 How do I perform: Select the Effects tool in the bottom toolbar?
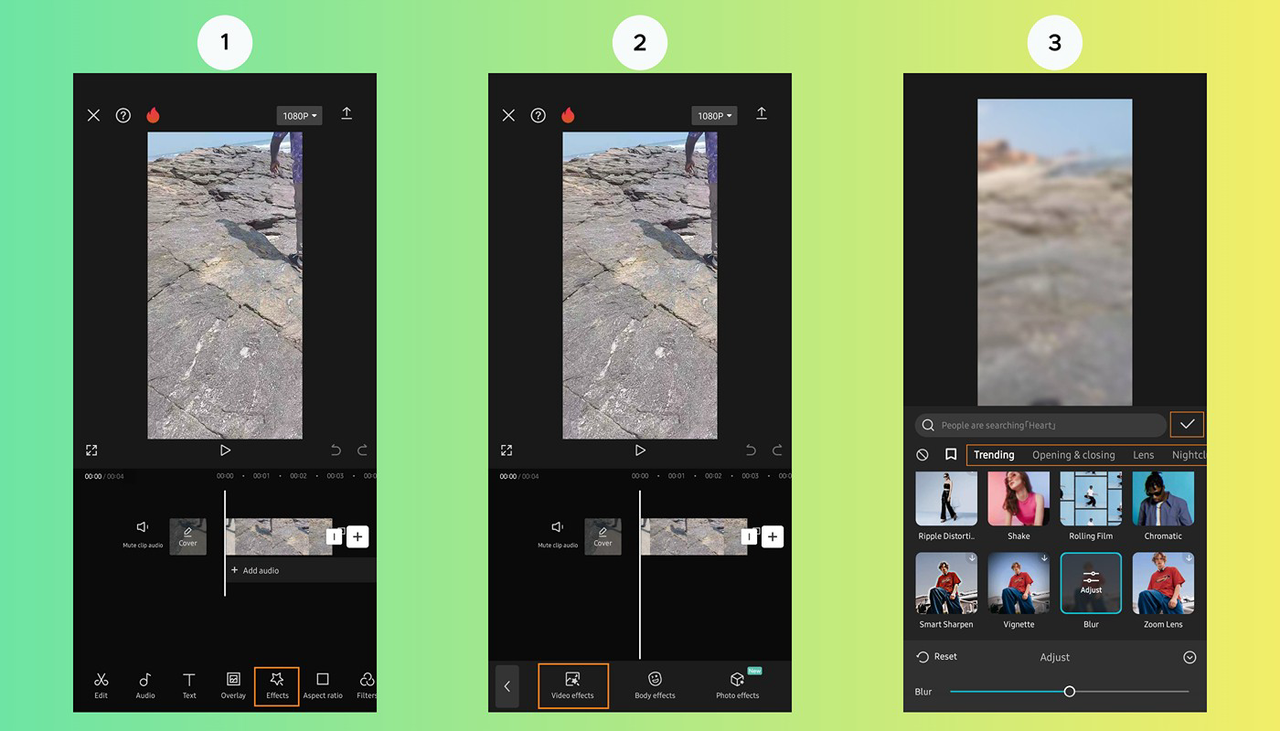click(x=276, y=686)
